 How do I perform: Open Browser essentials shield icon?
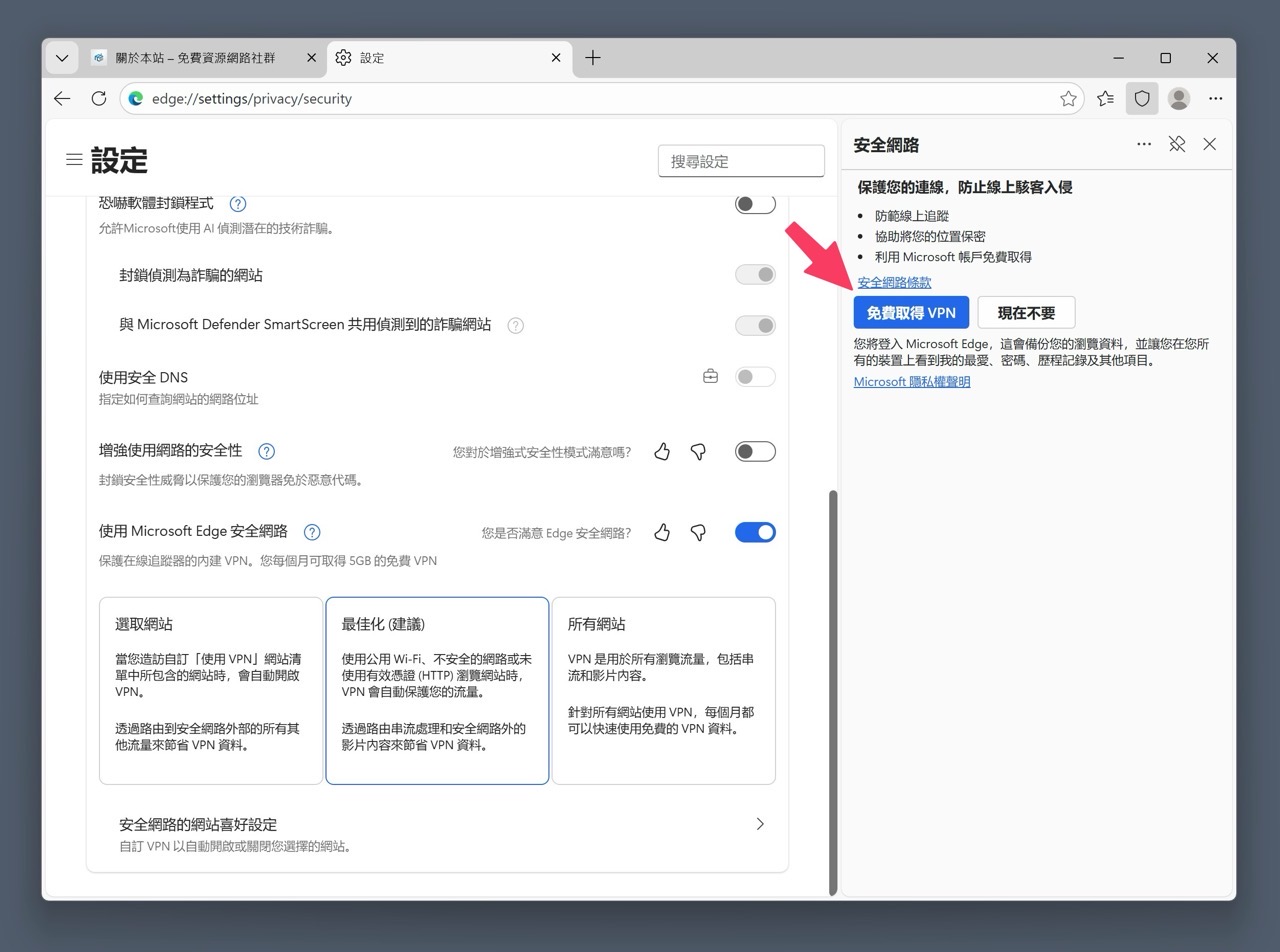pos(1141,98)
